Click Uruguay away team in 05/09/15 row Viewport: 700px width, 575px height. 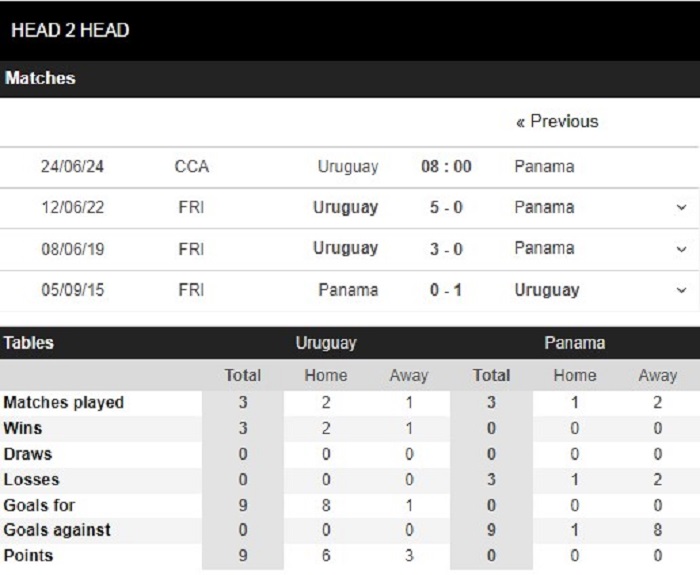(547, 291)
